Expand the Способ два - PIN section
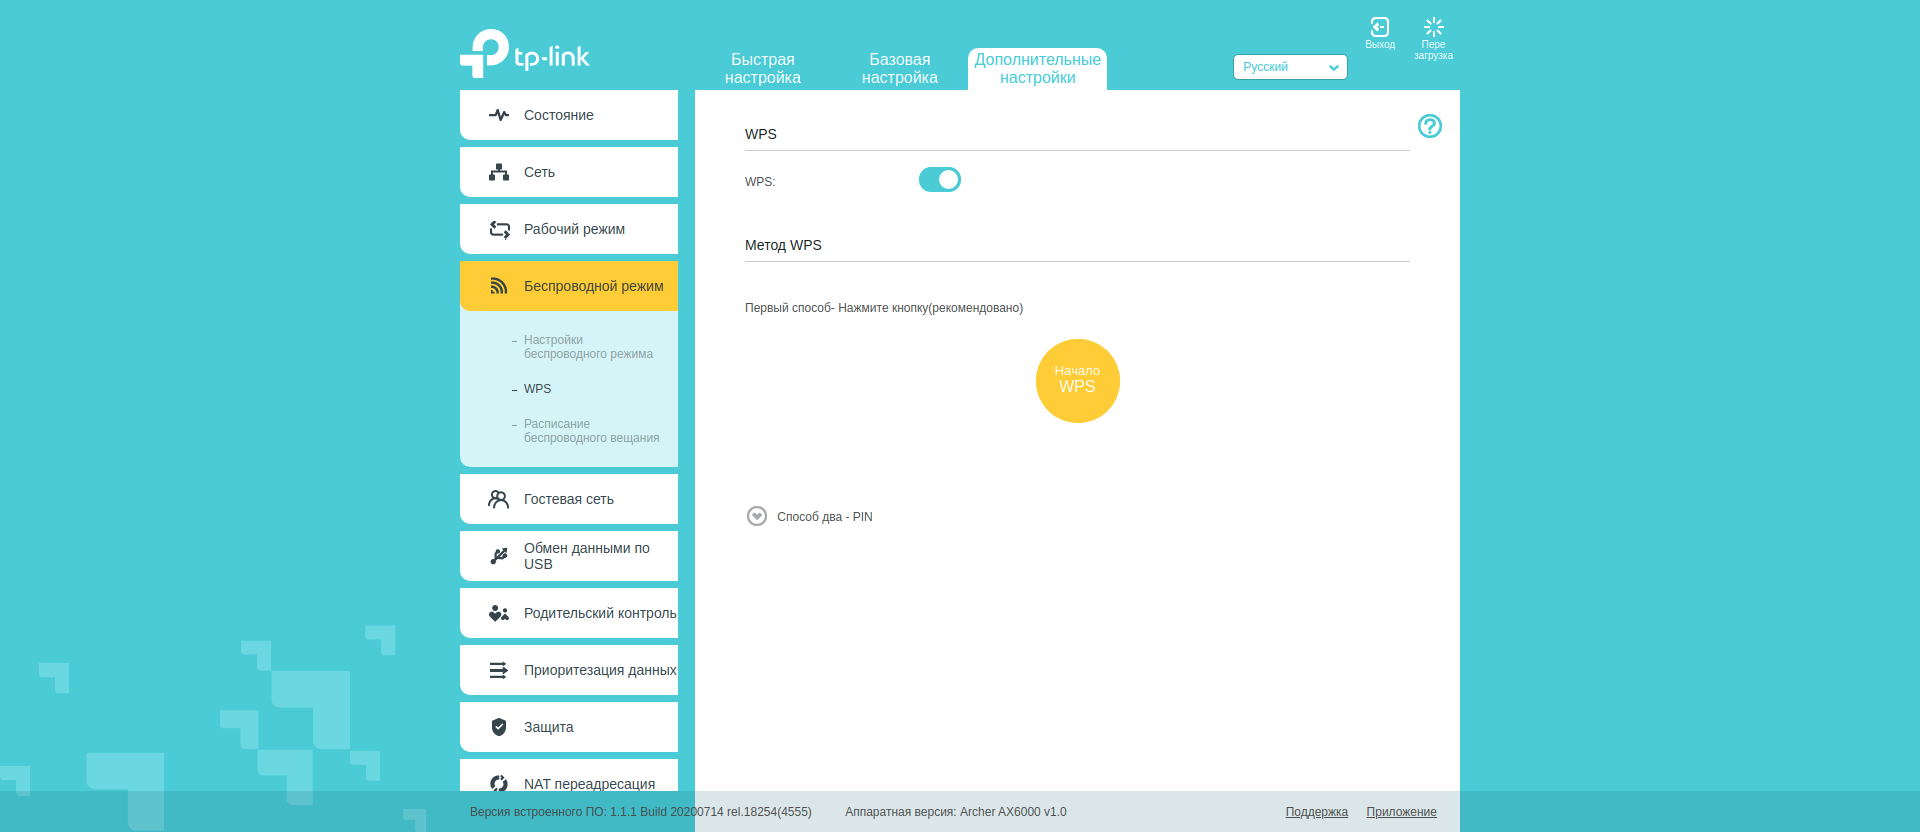 757,516
